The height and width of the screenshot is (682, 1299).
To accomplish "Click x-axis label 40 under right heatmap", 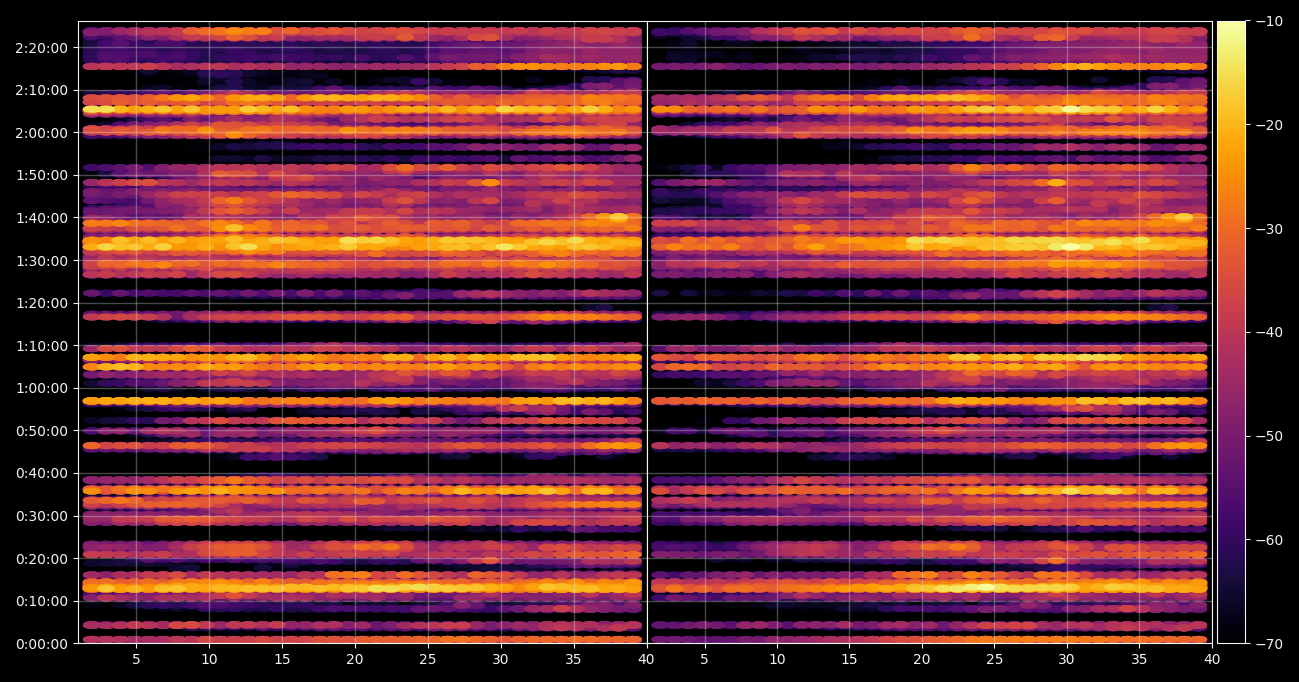I will tap(1212, 659).
